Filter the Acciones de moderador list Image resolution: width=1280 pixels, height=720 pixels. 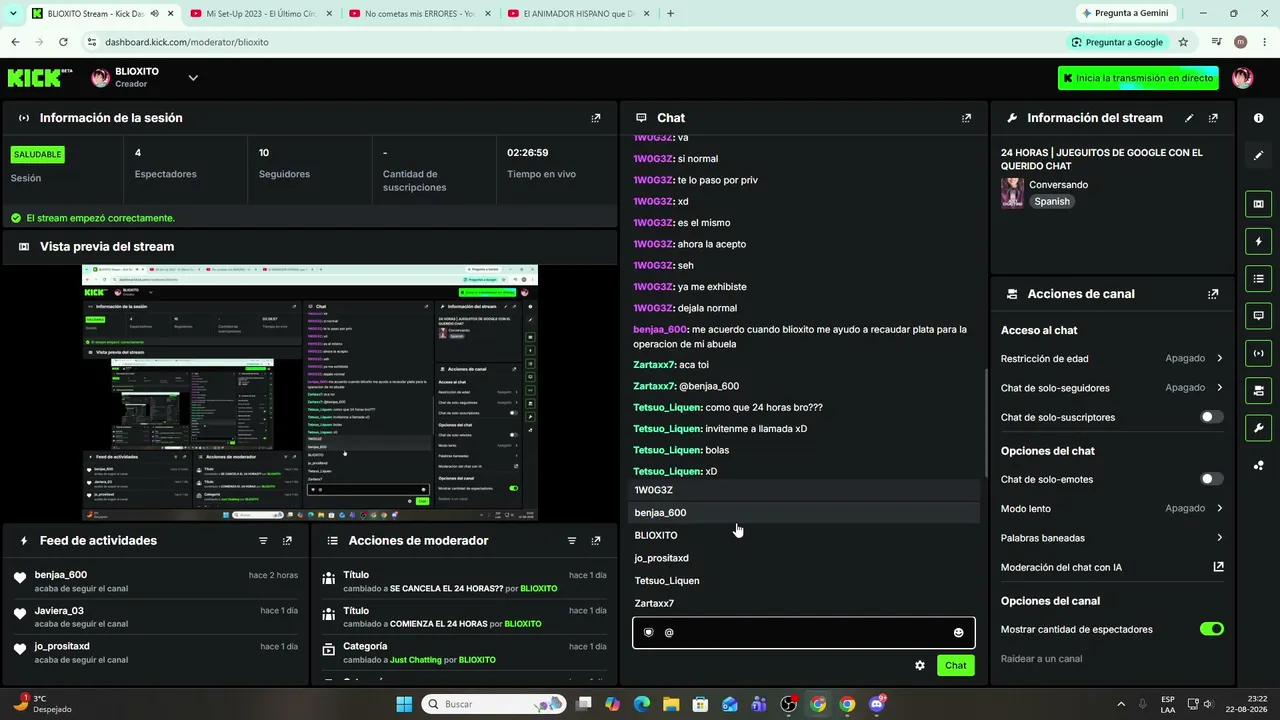click(572, 541)
